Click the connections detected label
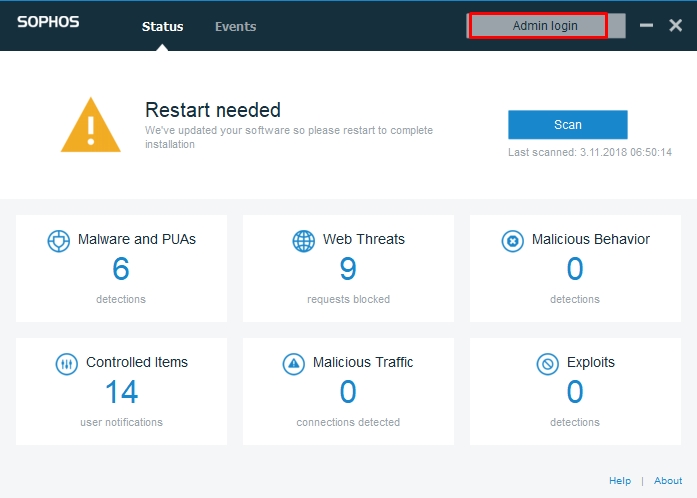This screenshot has height=498, width=697. 348,422
